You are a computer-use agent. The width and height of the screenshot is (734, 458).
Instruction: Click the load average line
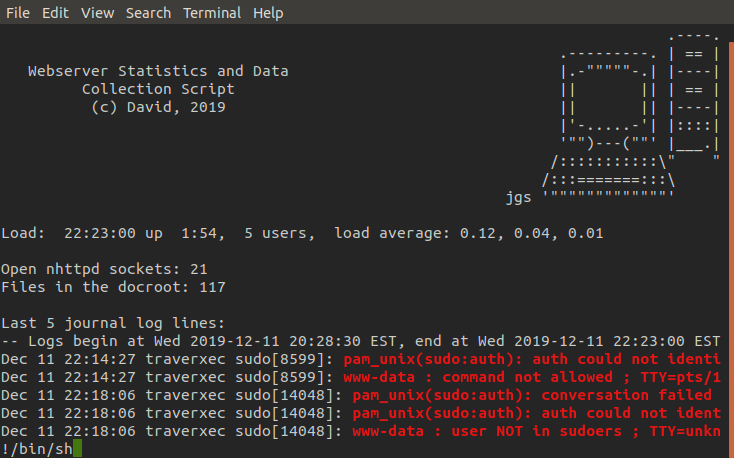coord(302,233)
